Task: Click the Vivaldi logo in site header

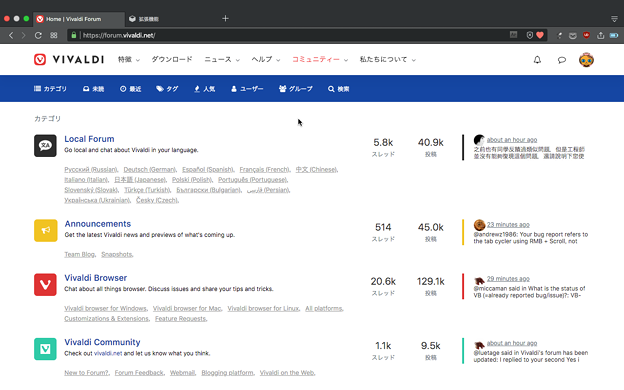Action: [69, 60]
